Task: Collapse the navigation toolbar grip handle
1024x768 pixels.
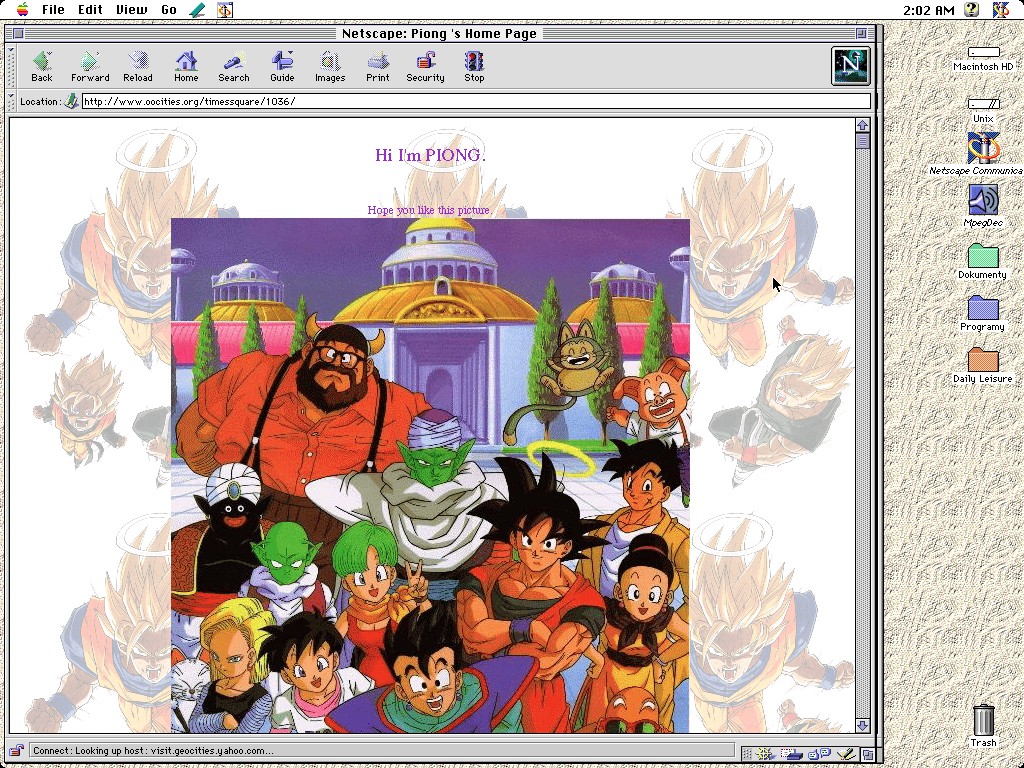Action: pyautogui.click(x=12, y=66)
